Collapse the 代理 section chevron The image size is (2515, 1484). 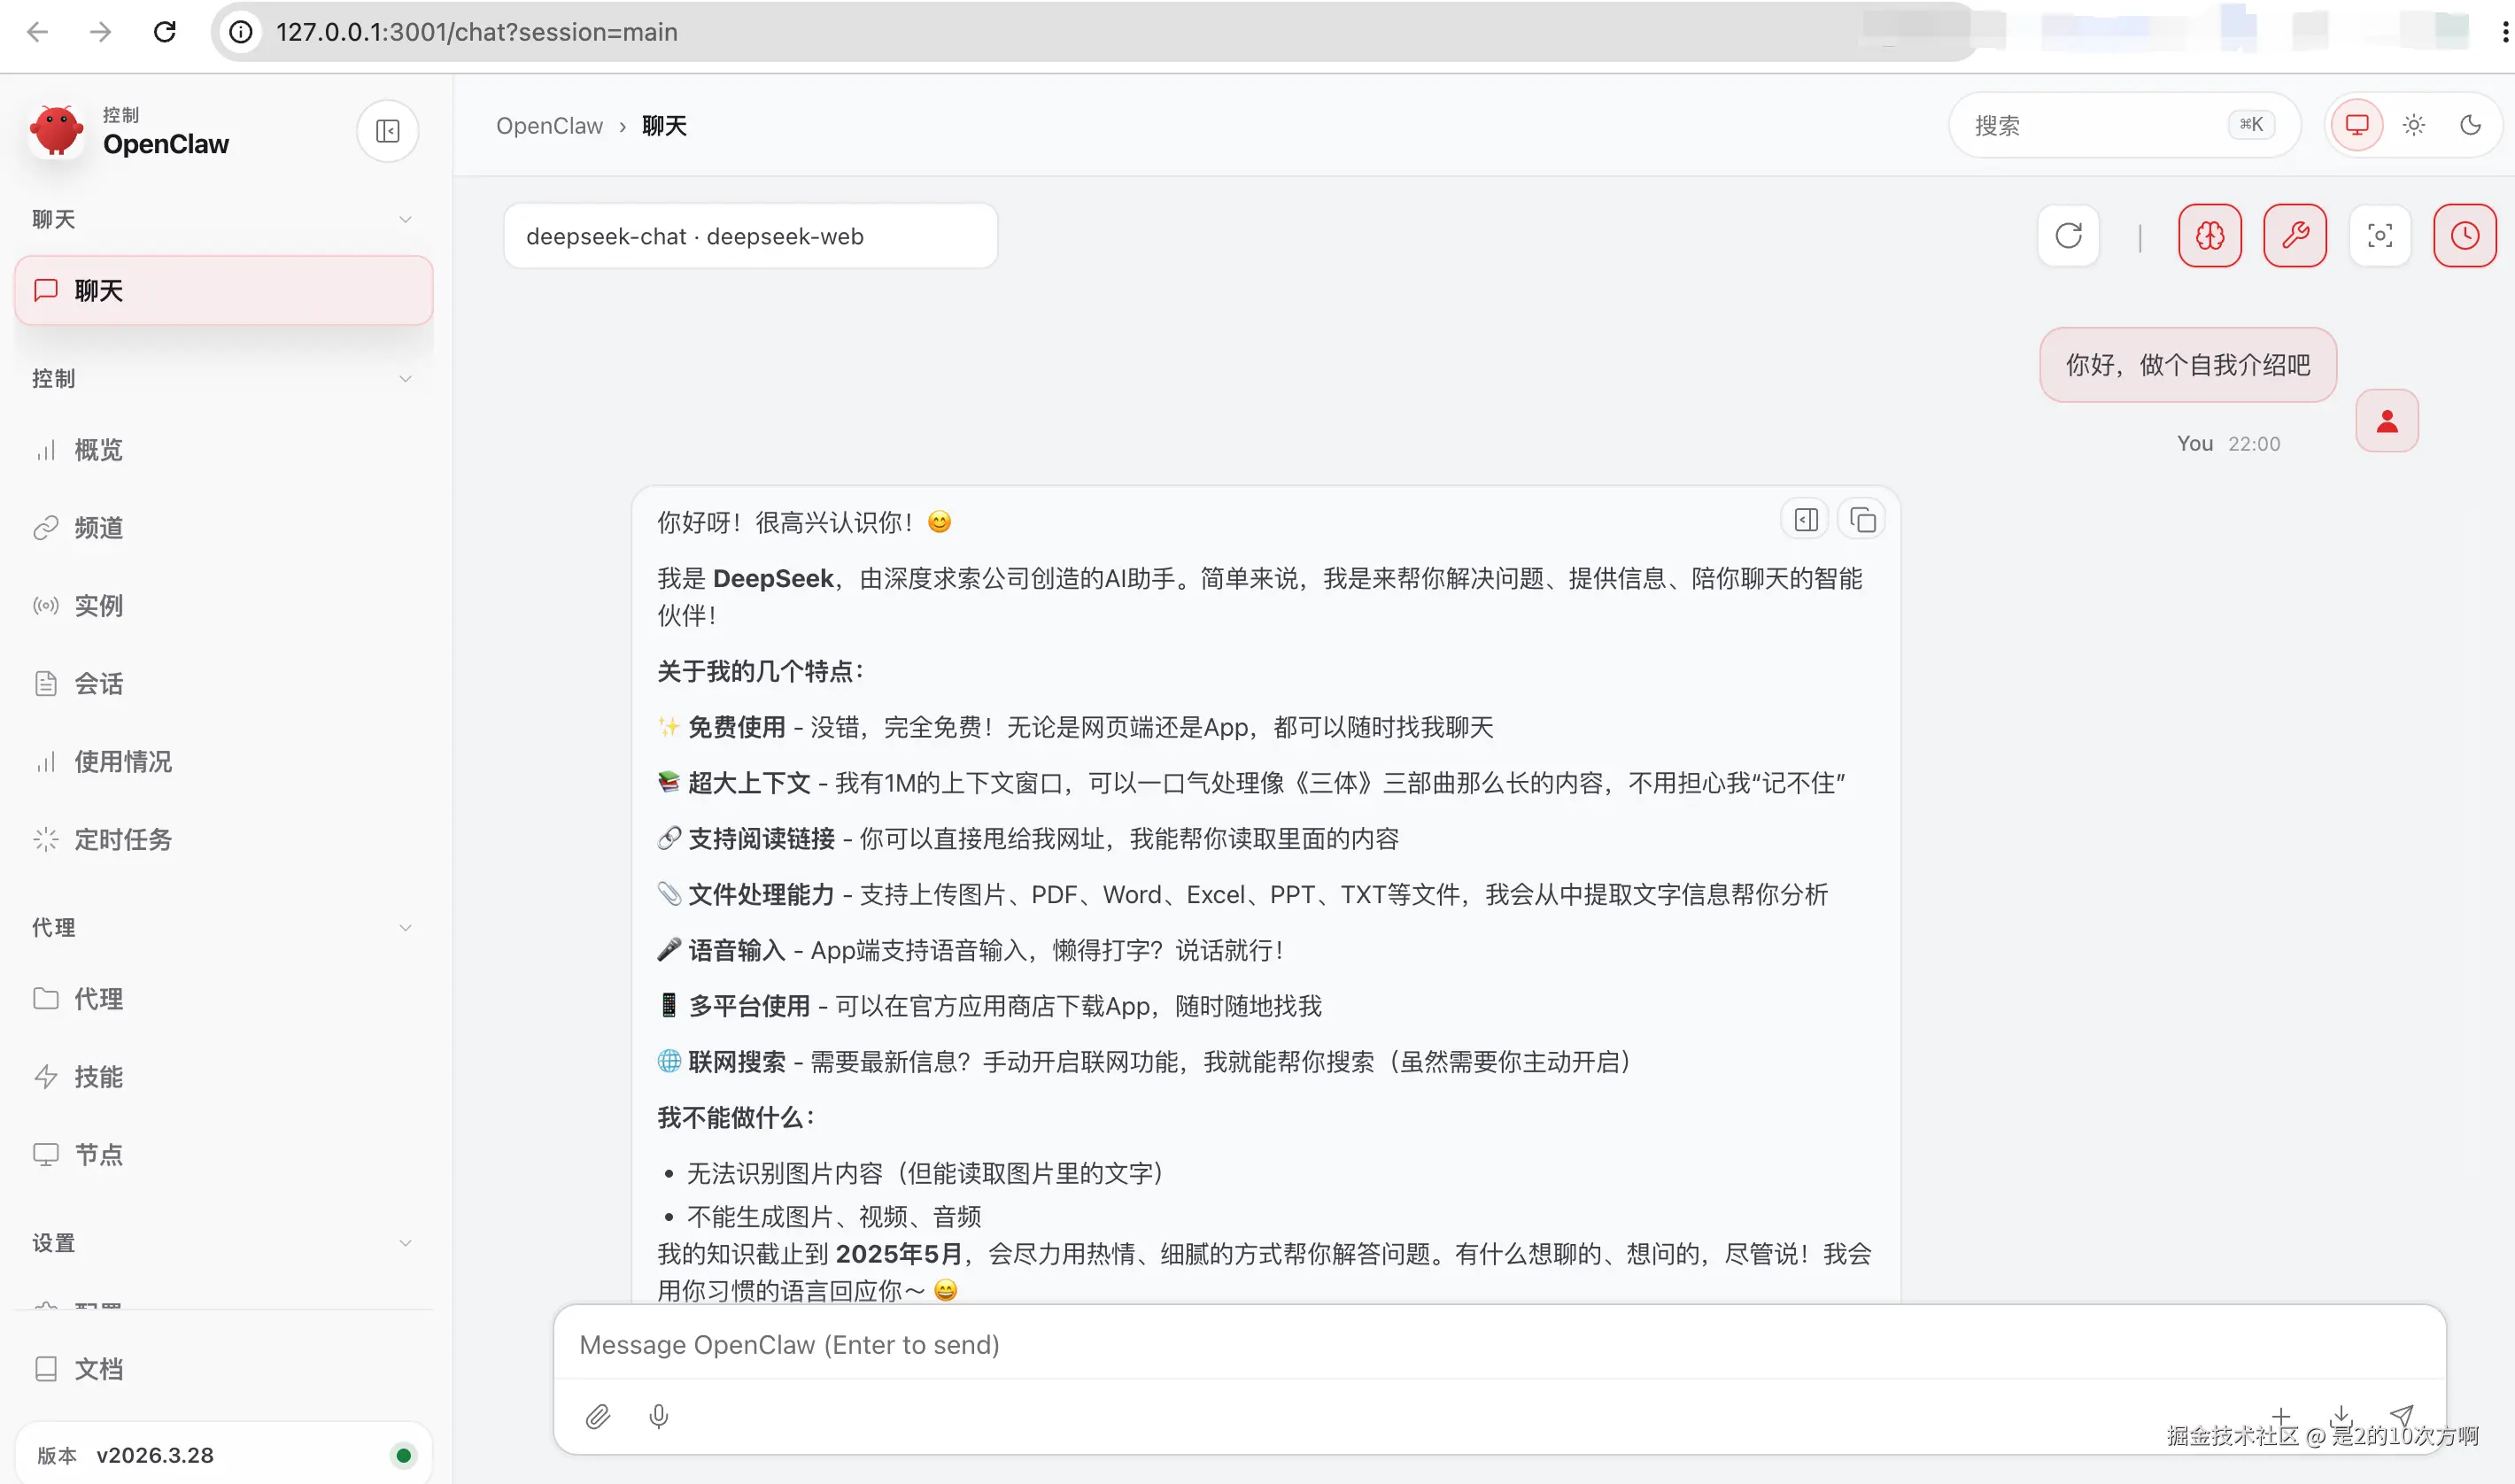click(x=405, y=928)
